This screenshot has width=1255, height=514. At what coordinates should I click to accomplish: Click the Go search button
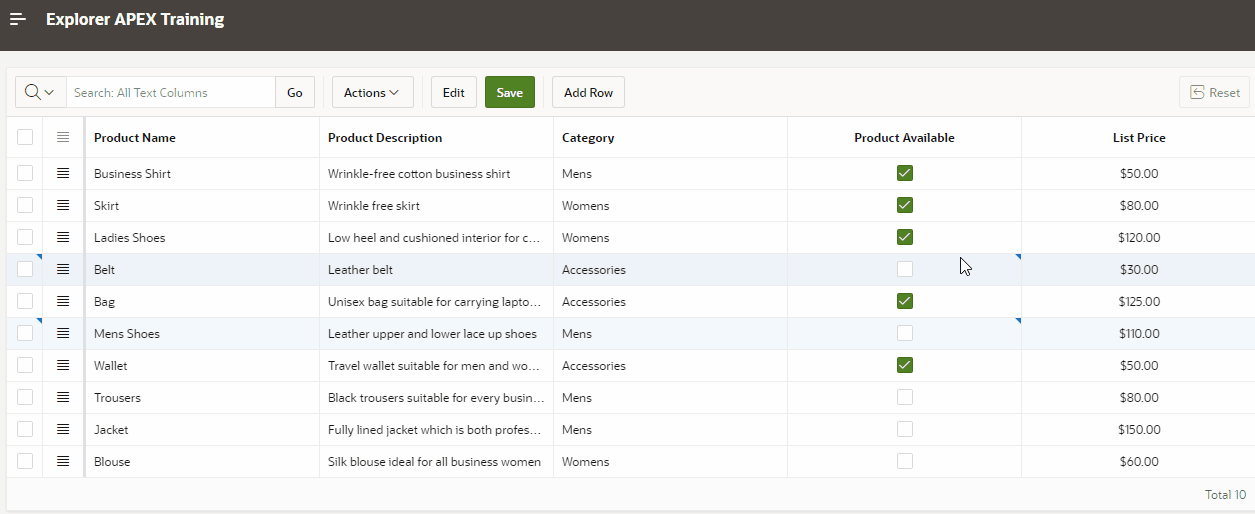pos(295,92)
